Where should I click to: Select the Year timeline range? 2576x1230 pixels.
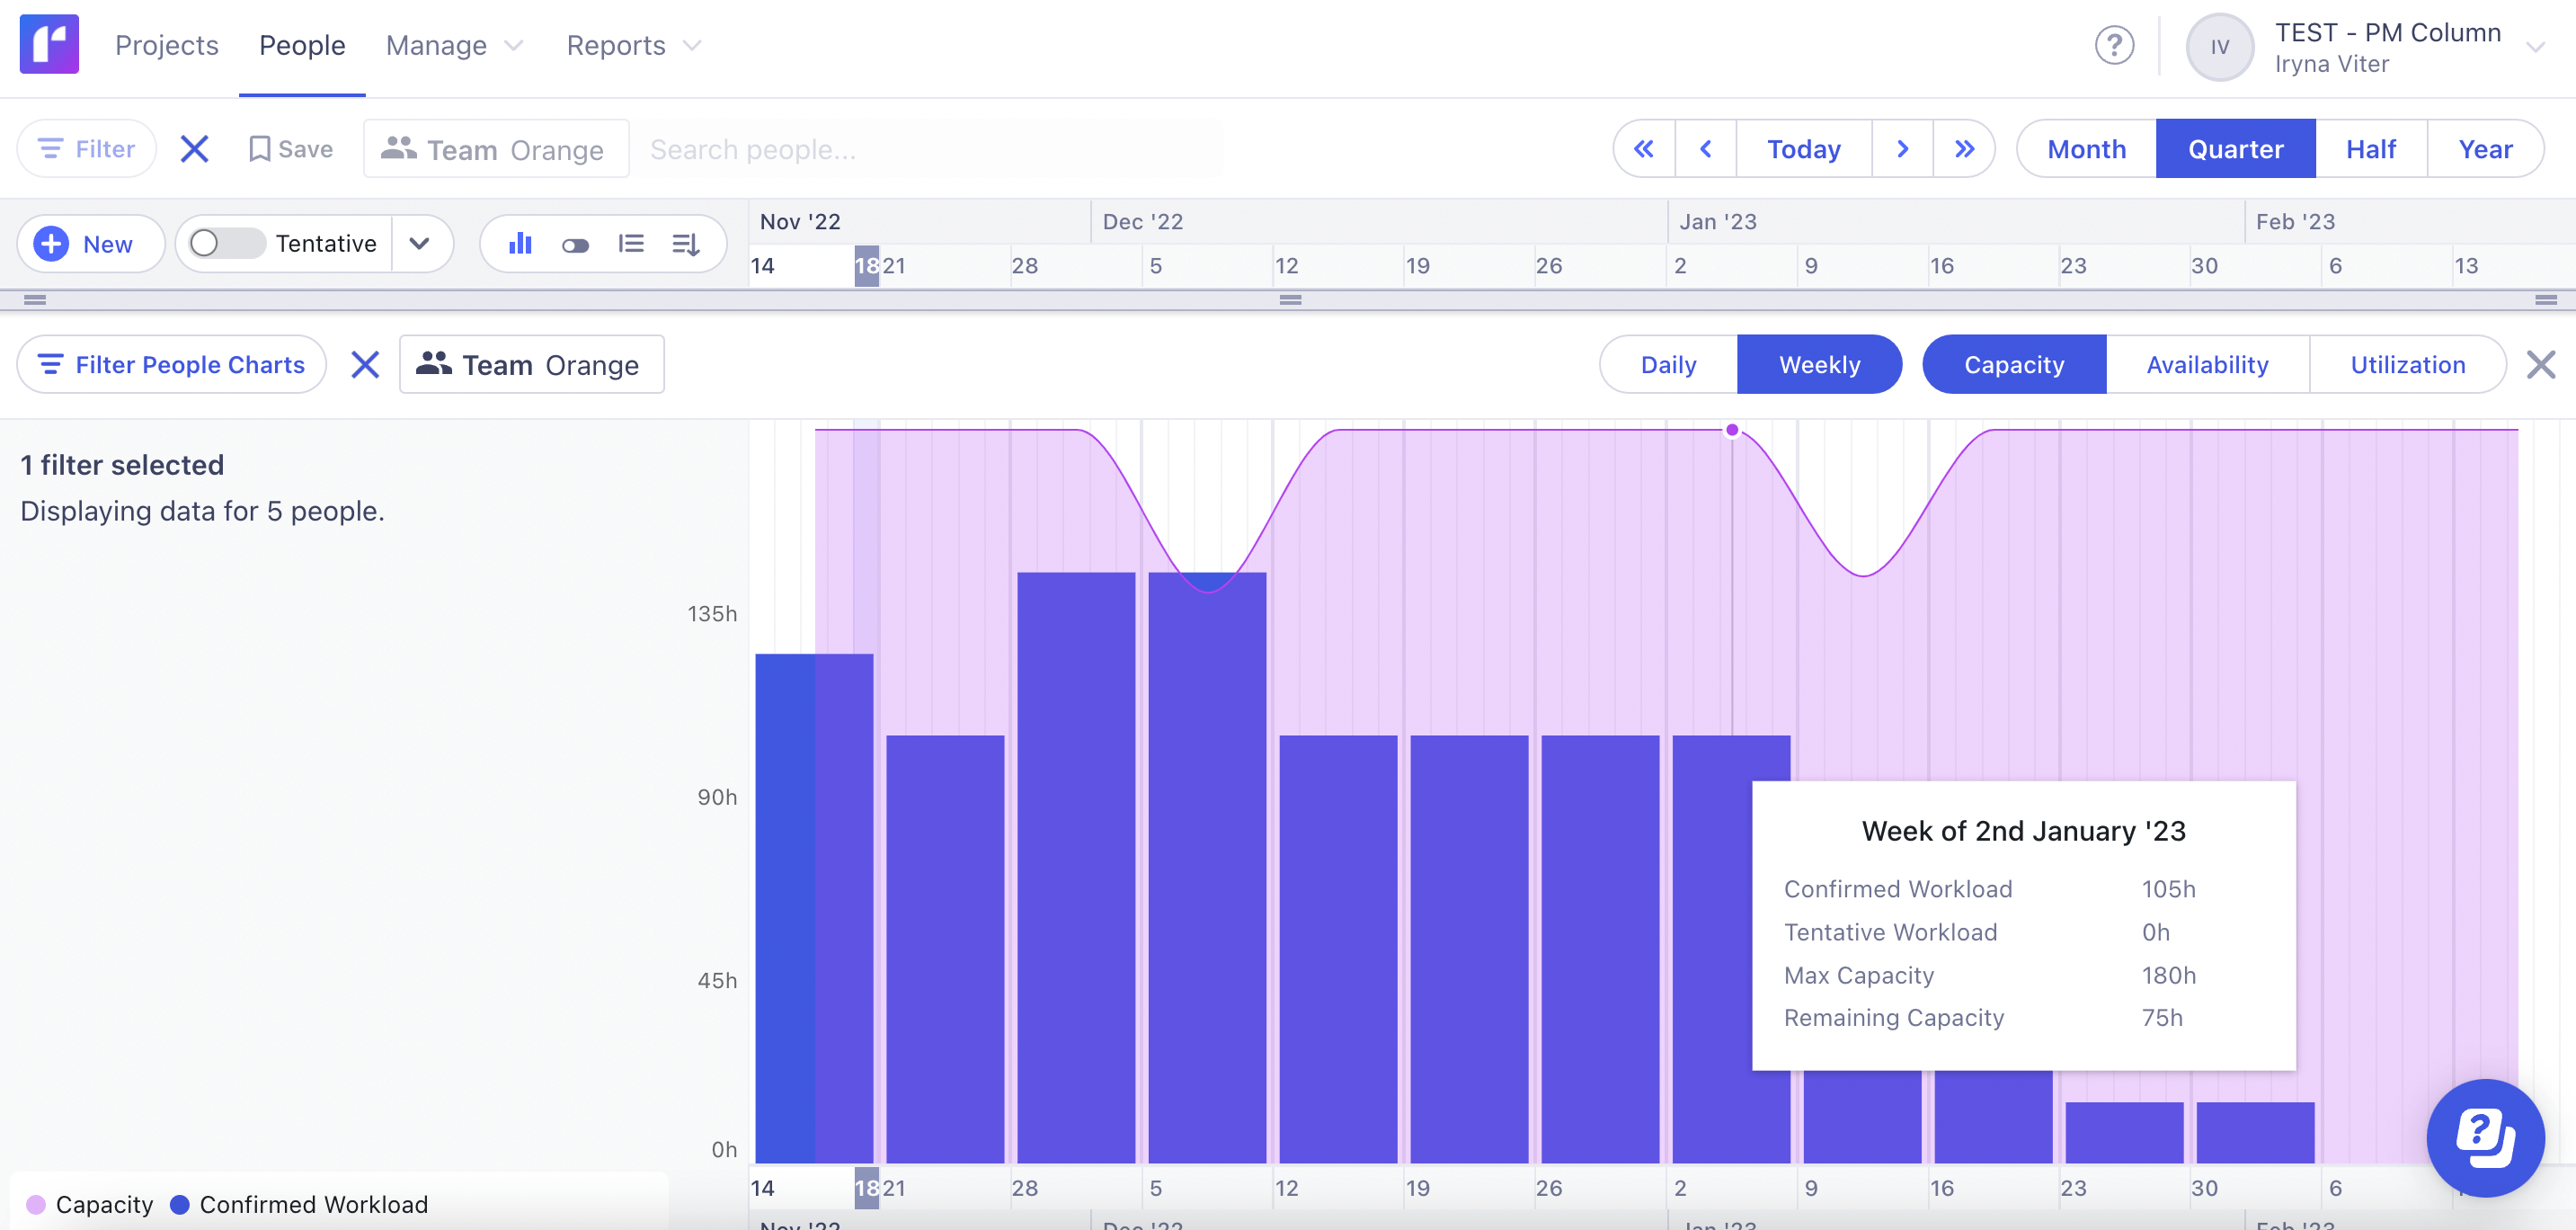click(x=2486, y=148)
